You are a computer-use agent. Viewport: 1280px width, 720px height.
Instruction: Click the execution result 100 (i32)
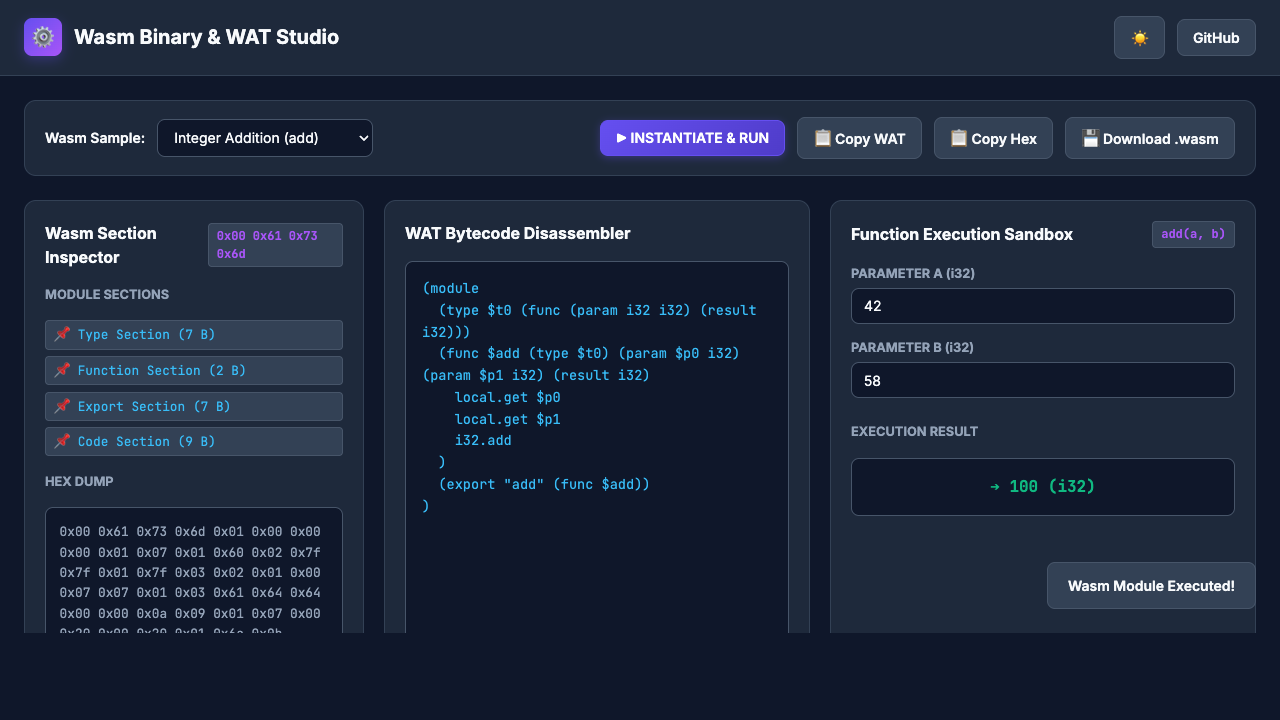pyautogui.click(x=1043, y=487)
